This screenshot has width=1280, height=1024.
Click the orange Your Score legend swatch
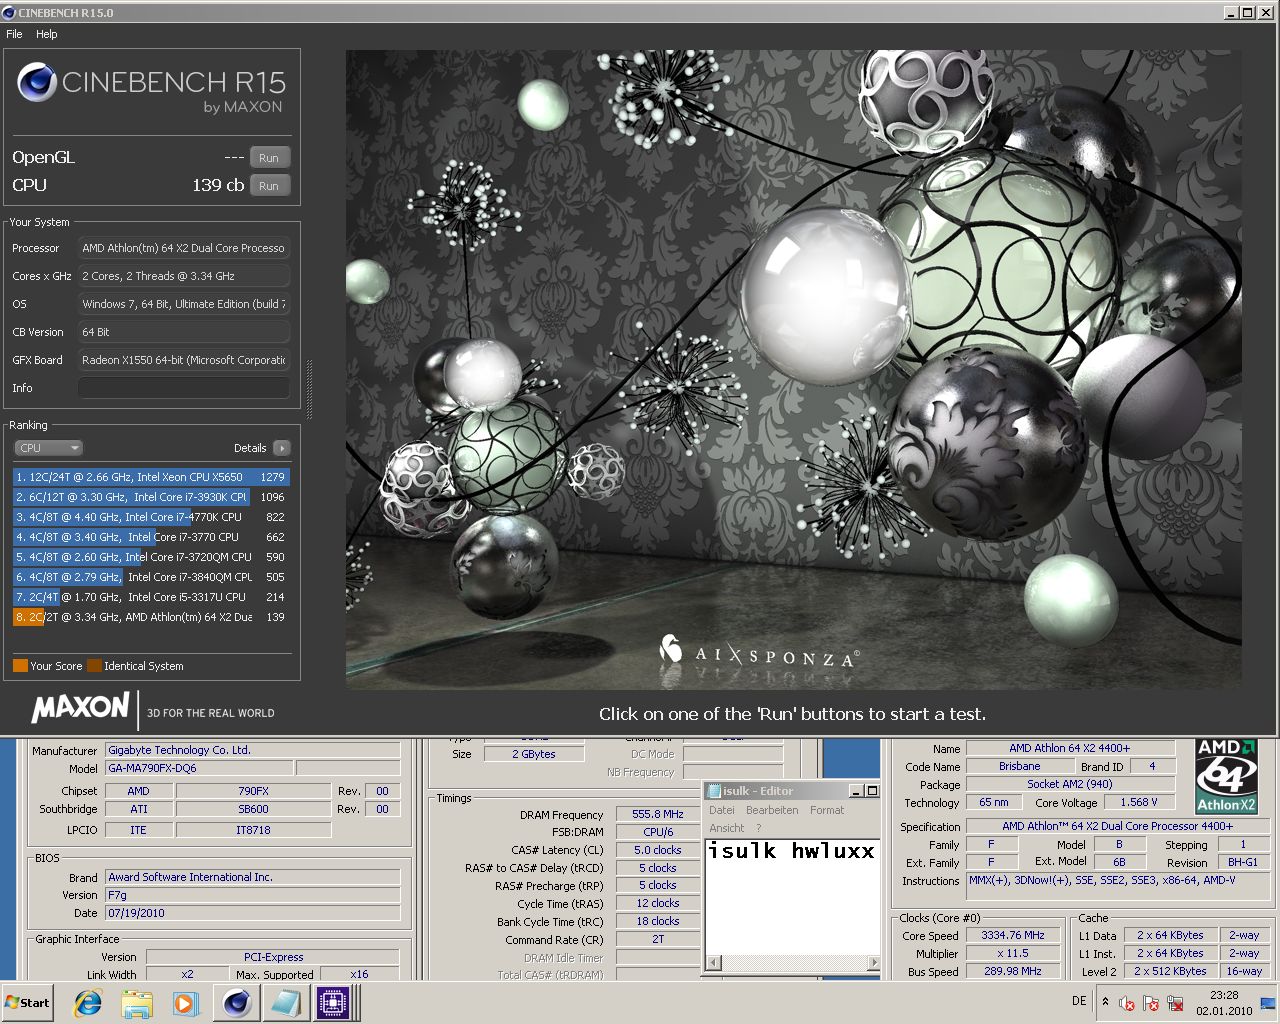pos(20,666)
